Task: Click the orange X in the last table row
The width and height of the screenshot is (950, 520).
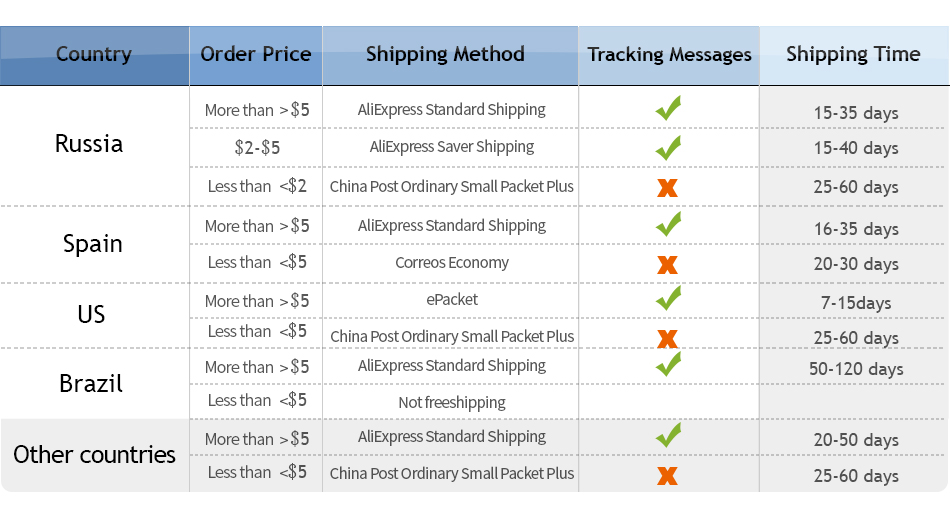Action: point(667,476)
